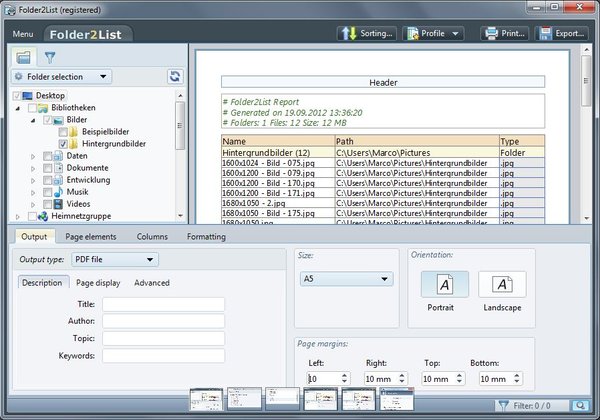
Task: Click the Keywords input field
Action: (x=163, y=356)
